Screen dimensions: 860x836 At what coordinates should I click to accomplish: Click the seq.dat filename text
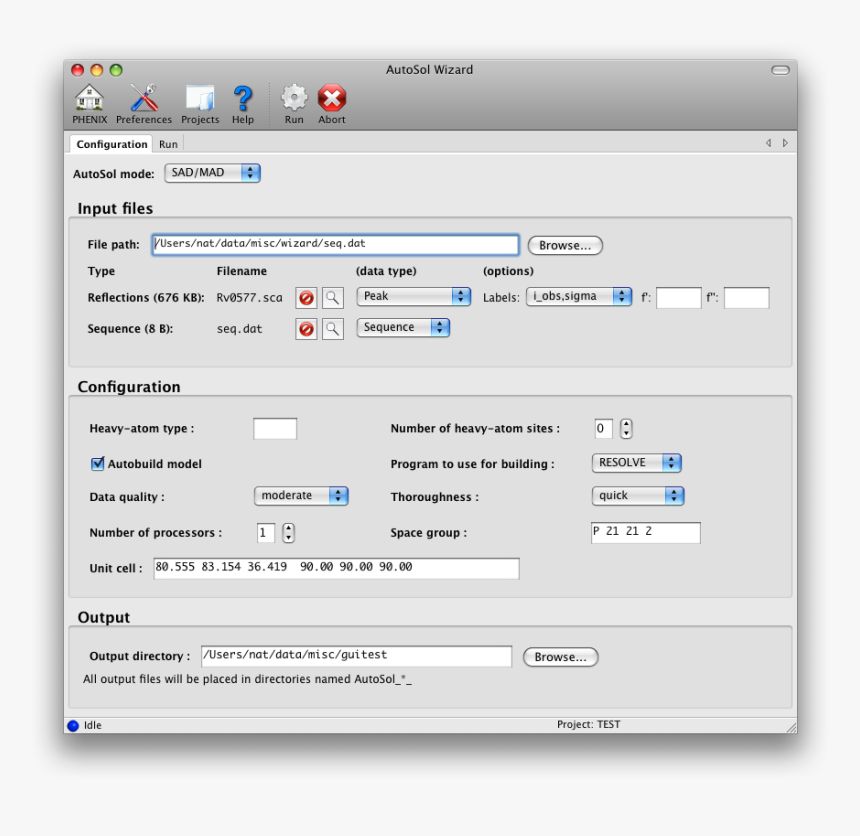(x=240, y=329)
